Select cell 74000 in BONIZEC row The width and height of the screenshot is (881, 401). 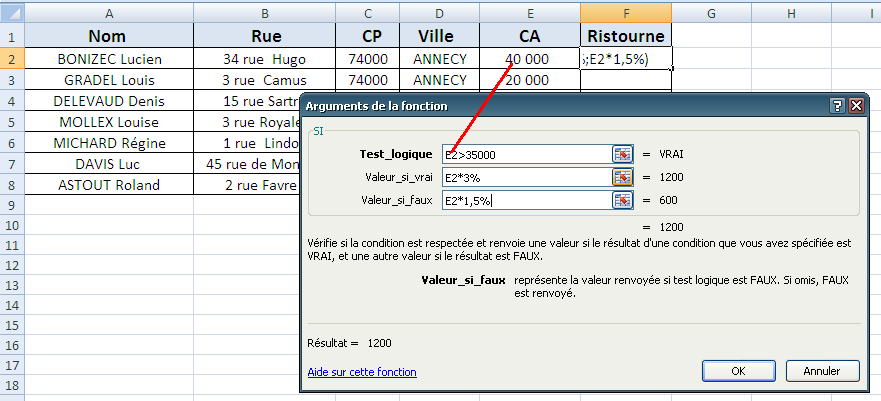[367, 59]
